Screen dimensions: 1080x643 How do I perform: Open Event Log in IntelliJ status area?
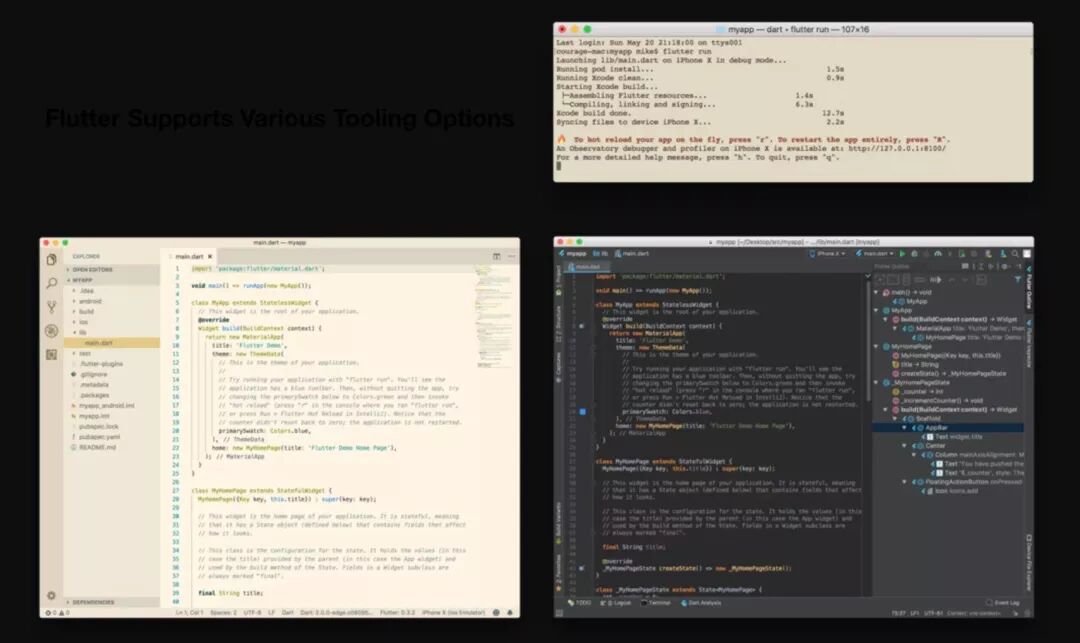point(1003,602)
